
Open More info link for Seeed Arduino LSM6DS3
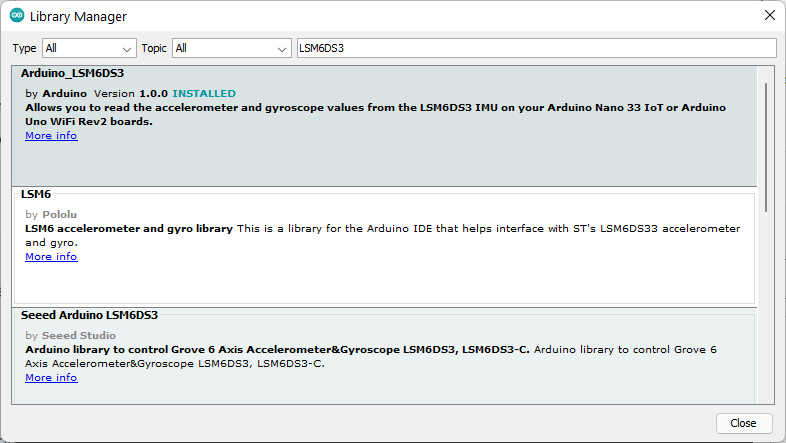51,378
